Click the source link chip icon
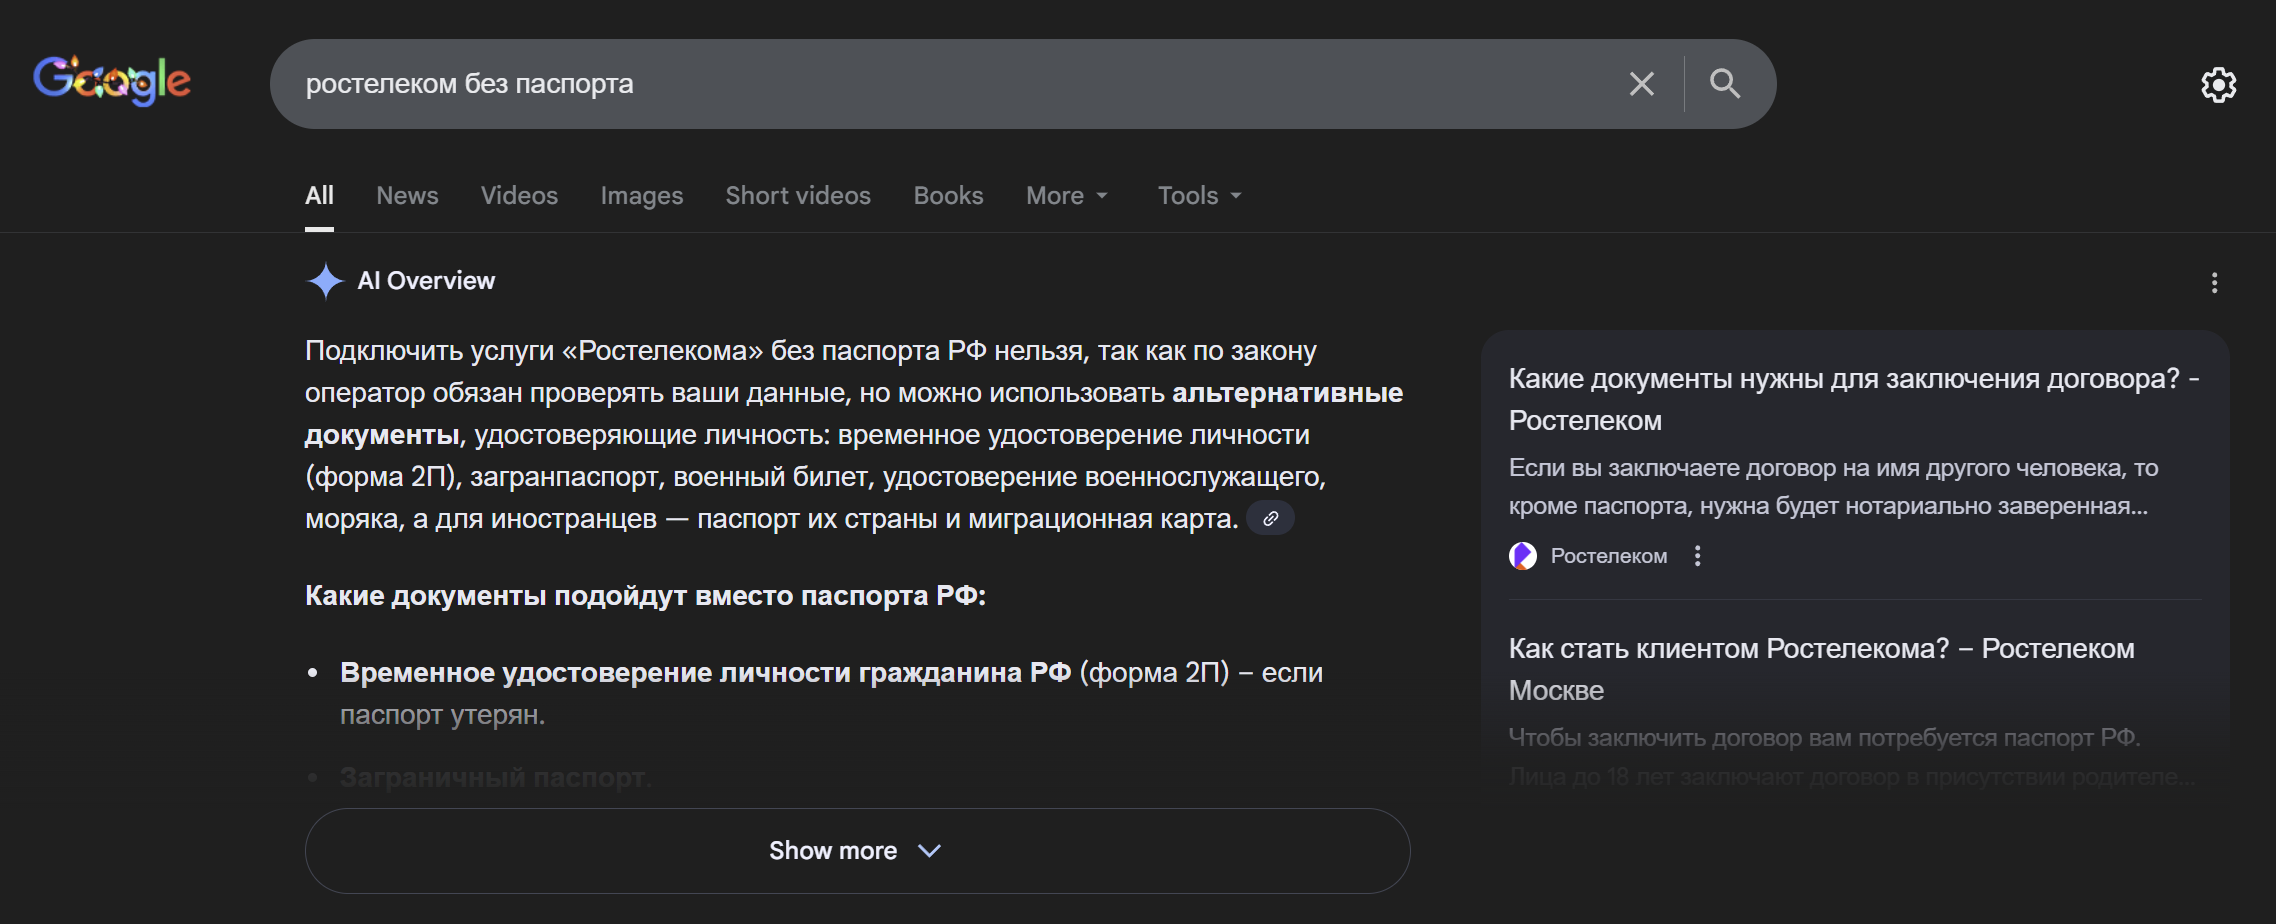2276x924 pixels. 1270,519
